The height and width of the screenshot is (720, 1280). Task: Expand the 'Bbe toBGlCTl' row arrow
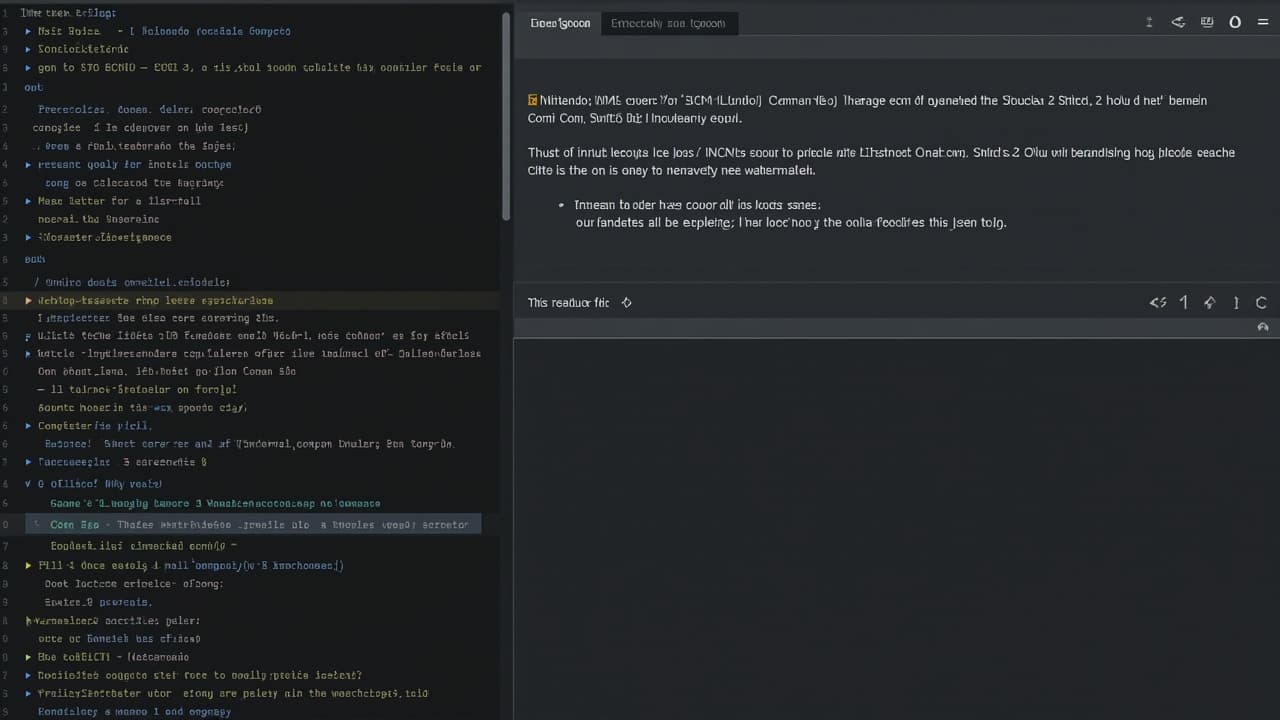tap(28, 657)
